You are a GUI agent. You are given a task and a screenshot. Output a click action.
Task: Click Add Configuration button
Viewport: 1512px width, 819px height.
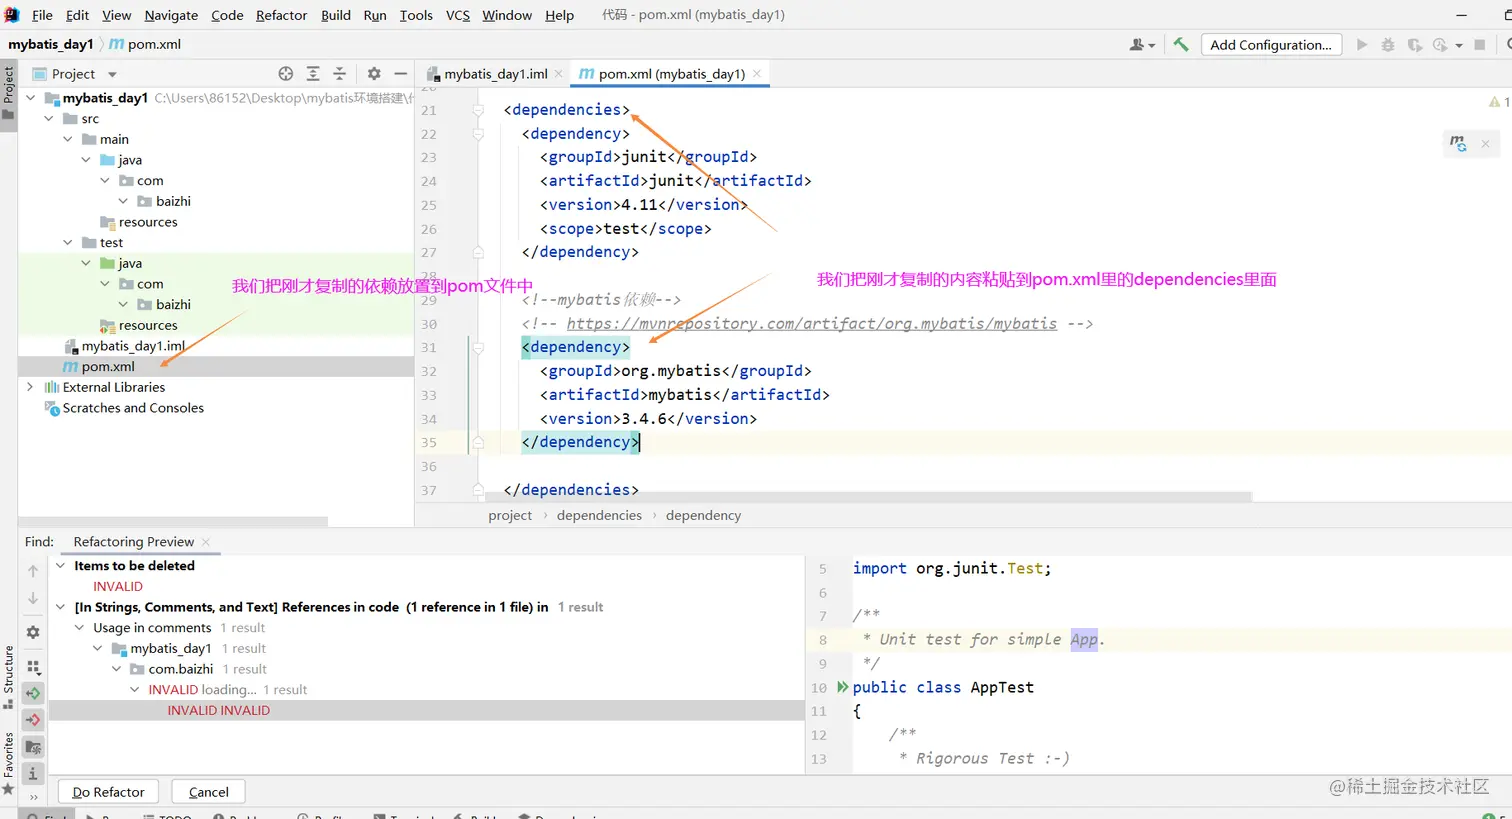coord(1270,44)
